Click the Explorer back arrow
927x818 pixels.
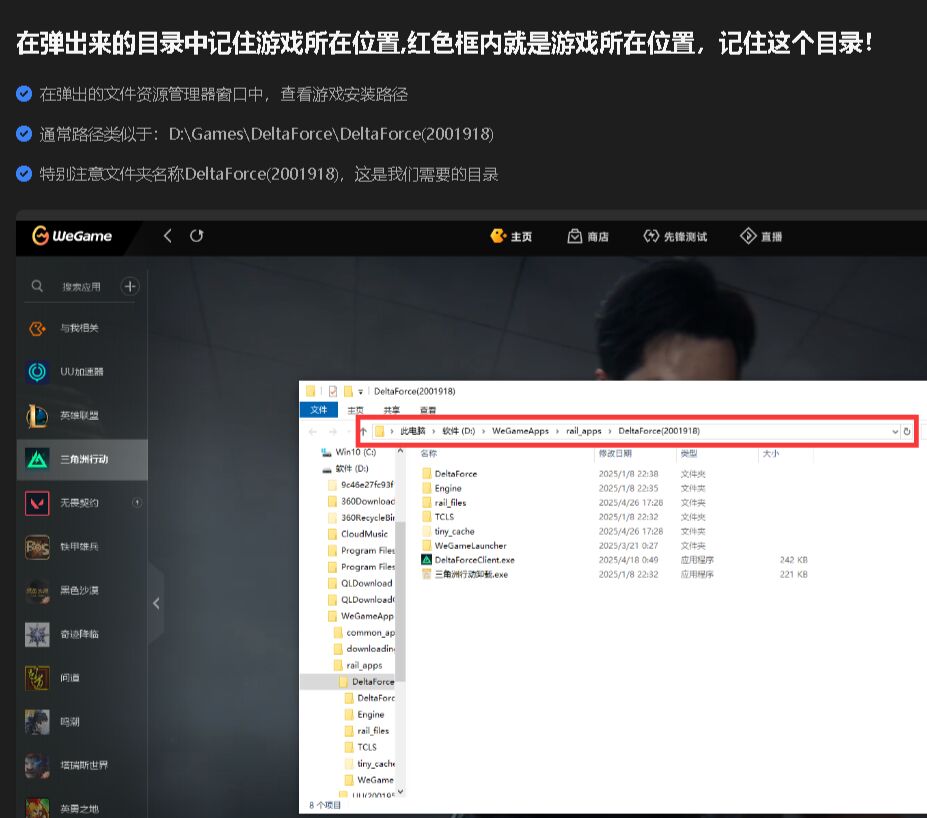point(313,431)
